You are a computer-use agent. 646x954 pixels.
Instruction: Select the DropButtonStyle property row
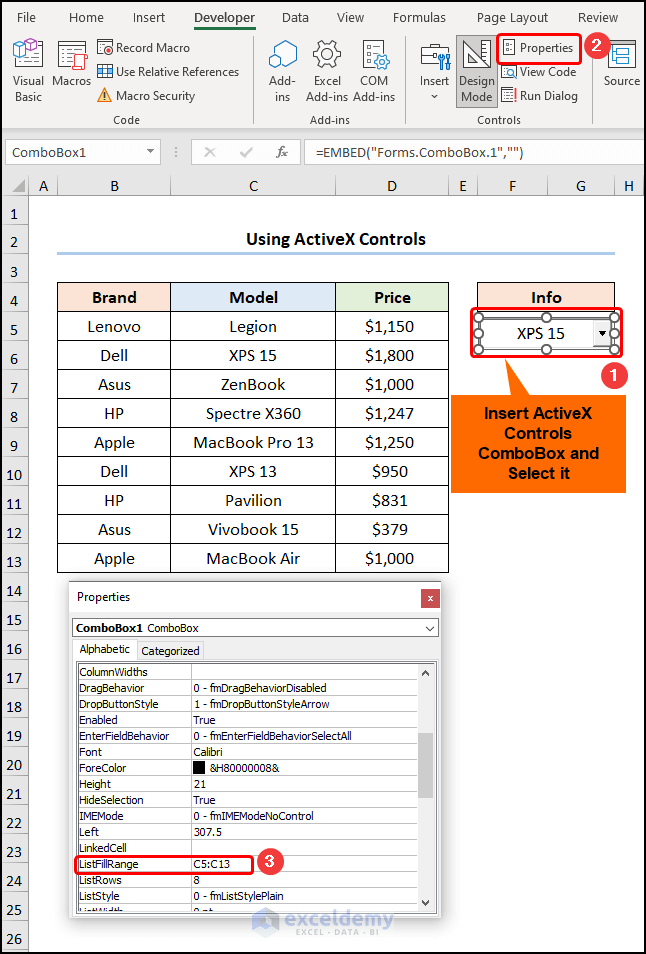(x=248, y=704)
